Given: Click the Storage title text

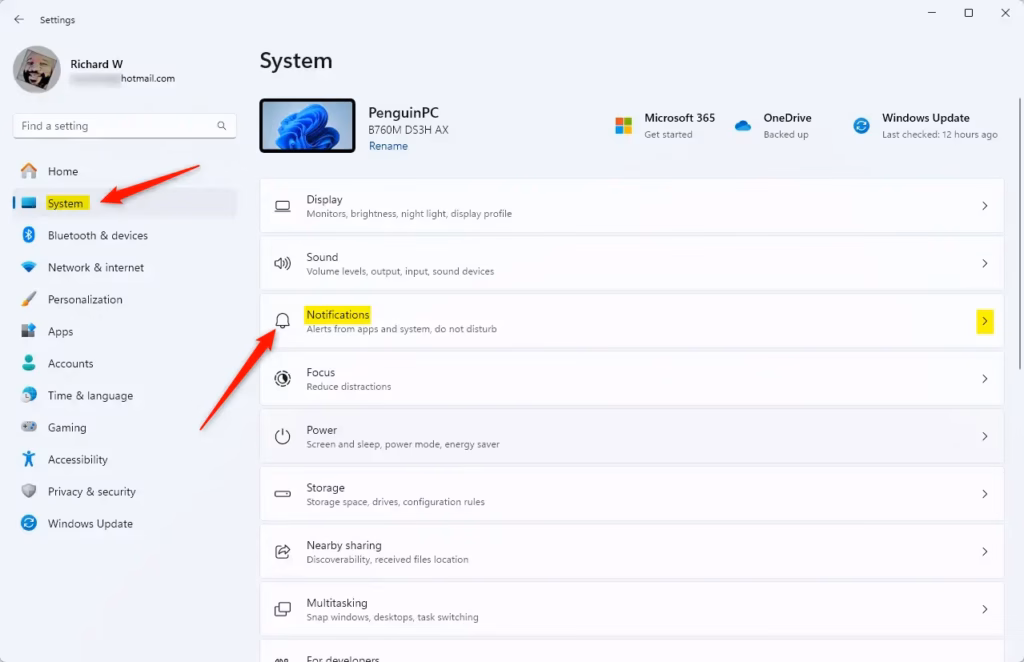Looking at the screenshot, I should 325,488.
